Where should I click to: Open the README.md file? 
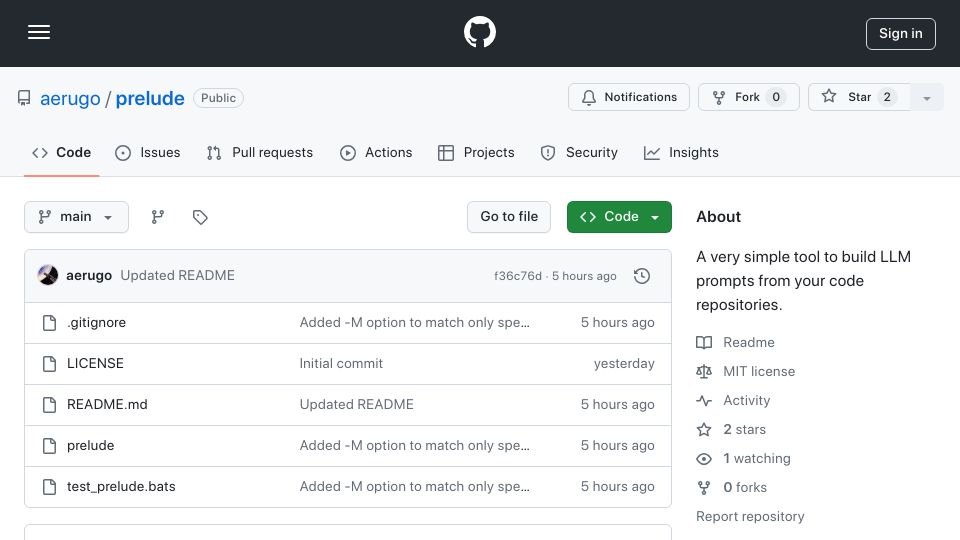[107, 405]
